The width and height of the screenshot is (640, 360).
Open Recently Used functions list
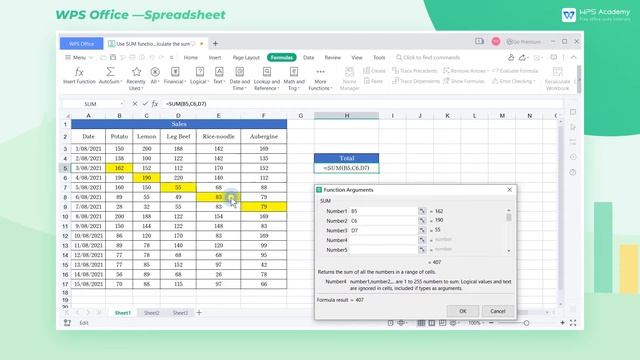pos(136,78)
